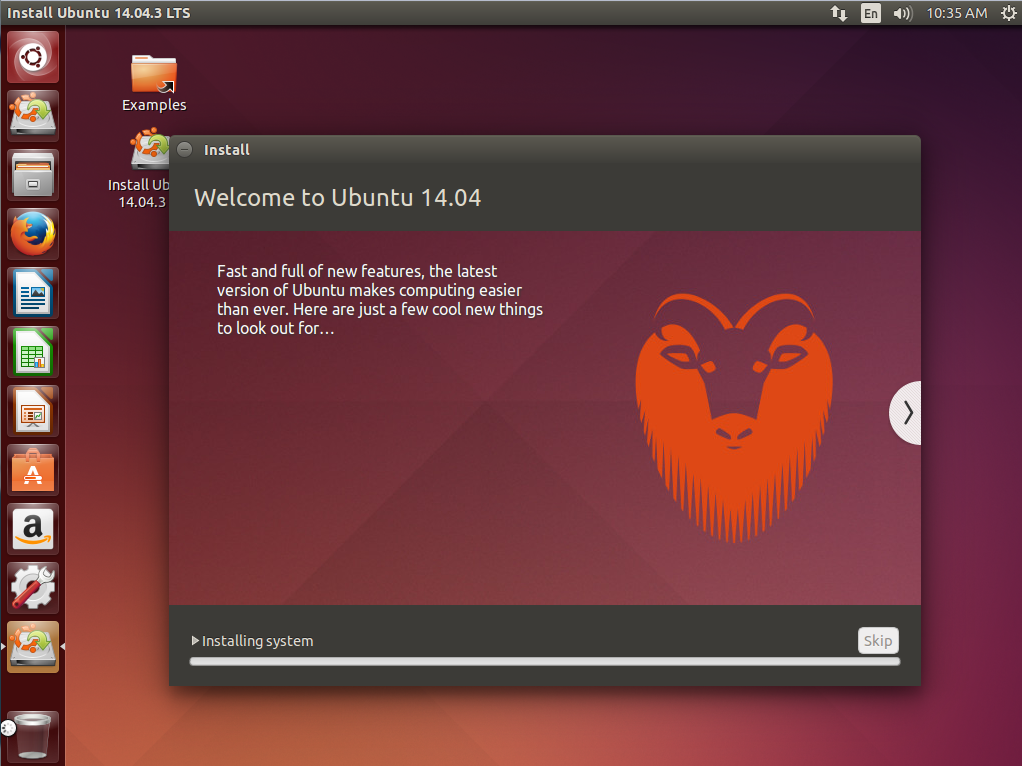Open the session power gear menu
This screenshot has width=1022, height=766.
pos(1008,13)
